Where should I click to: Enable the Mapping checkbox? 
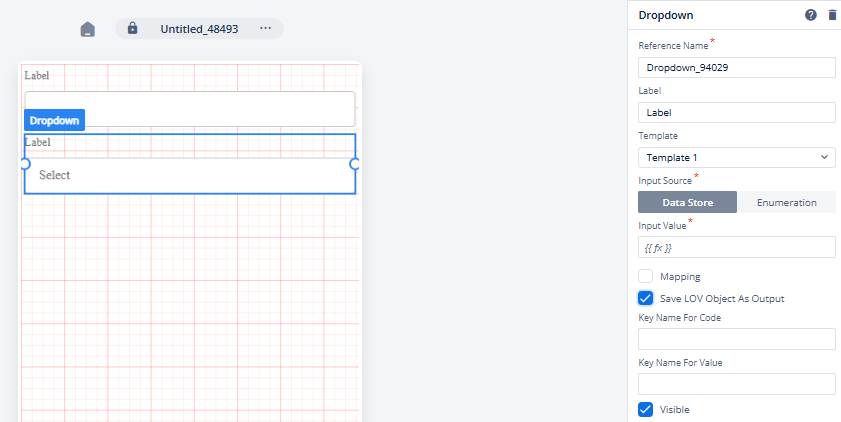645,276
